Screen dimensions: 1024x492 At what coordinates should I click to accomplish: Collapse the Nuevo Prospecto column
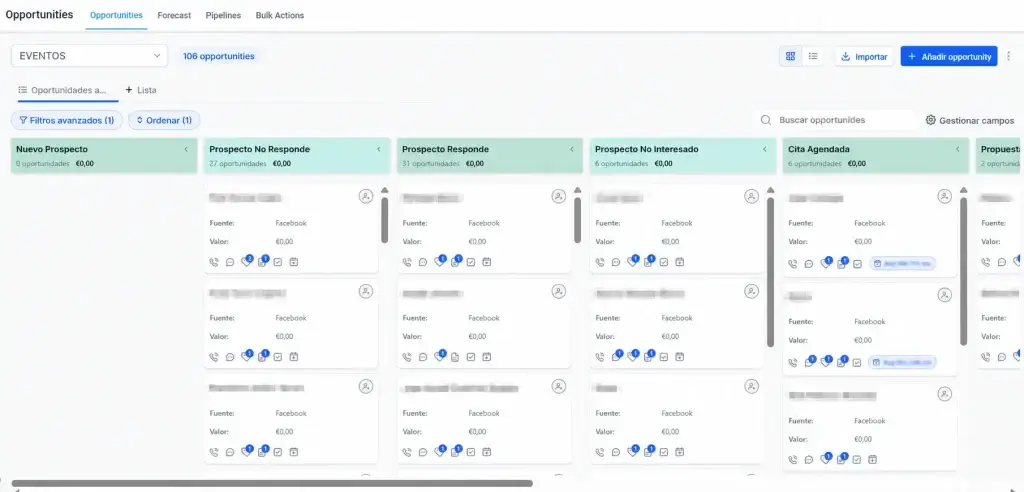(185, 150)
